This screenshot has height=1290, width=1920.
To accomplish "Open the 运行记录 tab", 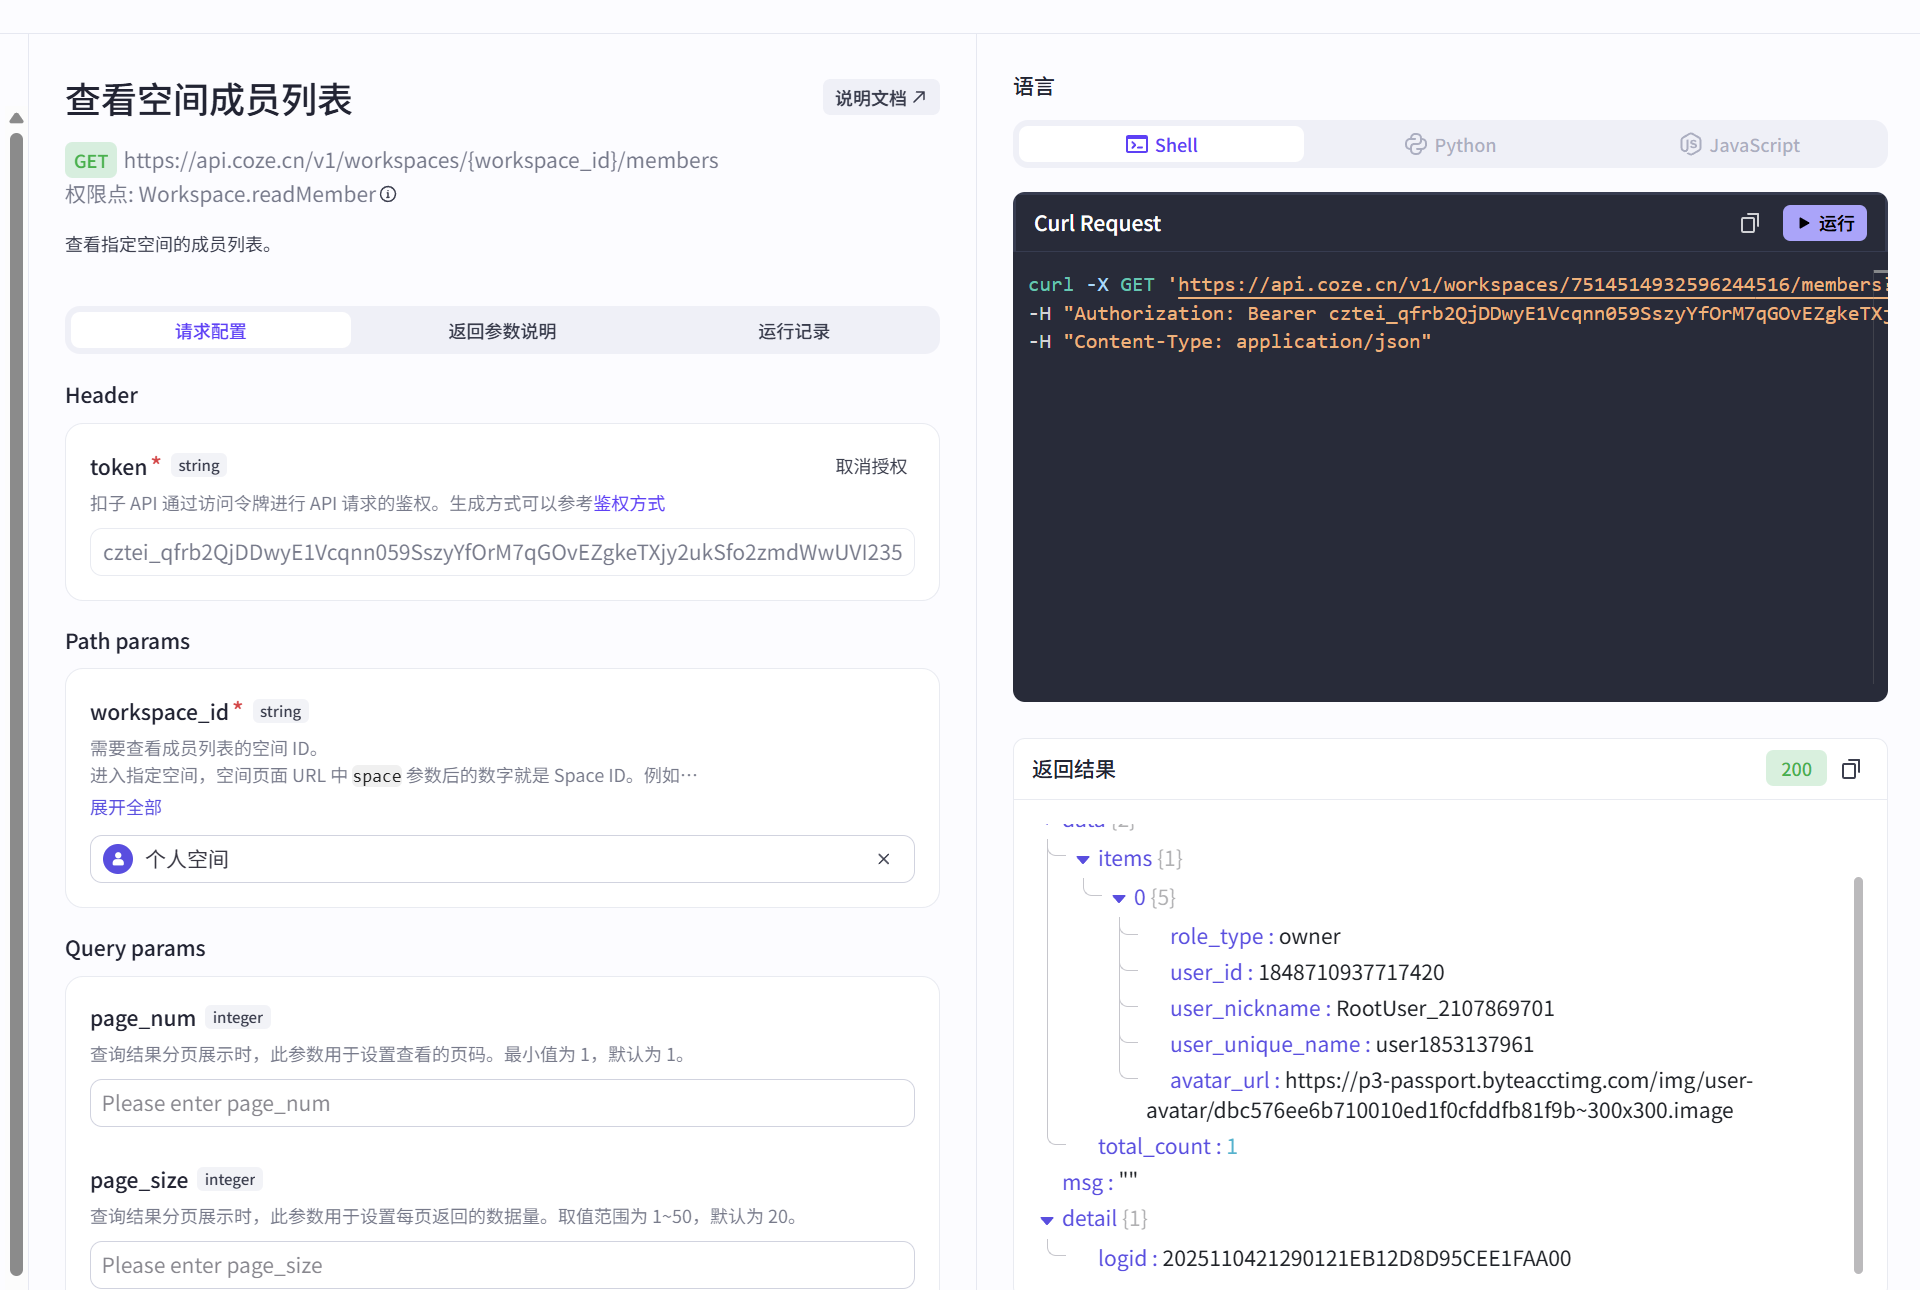I will (x=794, y=330).
